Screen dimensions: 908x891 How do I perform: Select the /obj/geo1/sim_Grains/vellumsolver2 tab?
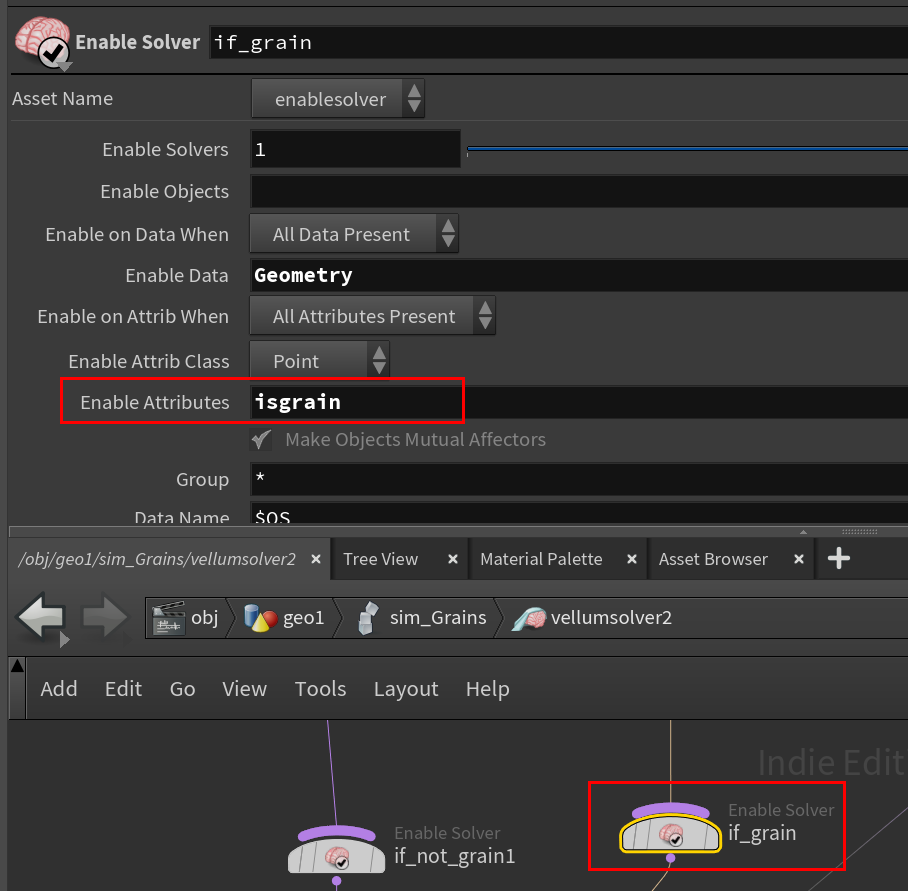click(x=157, y=559)
